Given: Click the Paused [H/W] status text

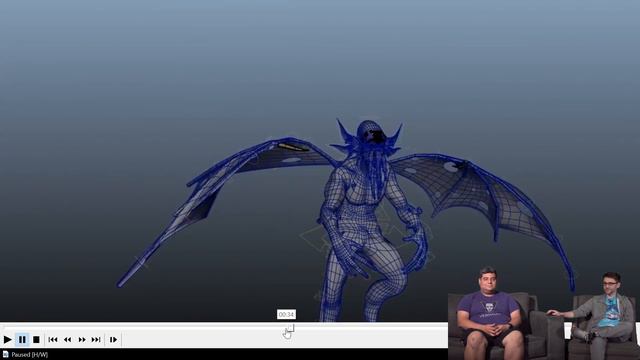Looking at the screenshot, I should (29, 355).
